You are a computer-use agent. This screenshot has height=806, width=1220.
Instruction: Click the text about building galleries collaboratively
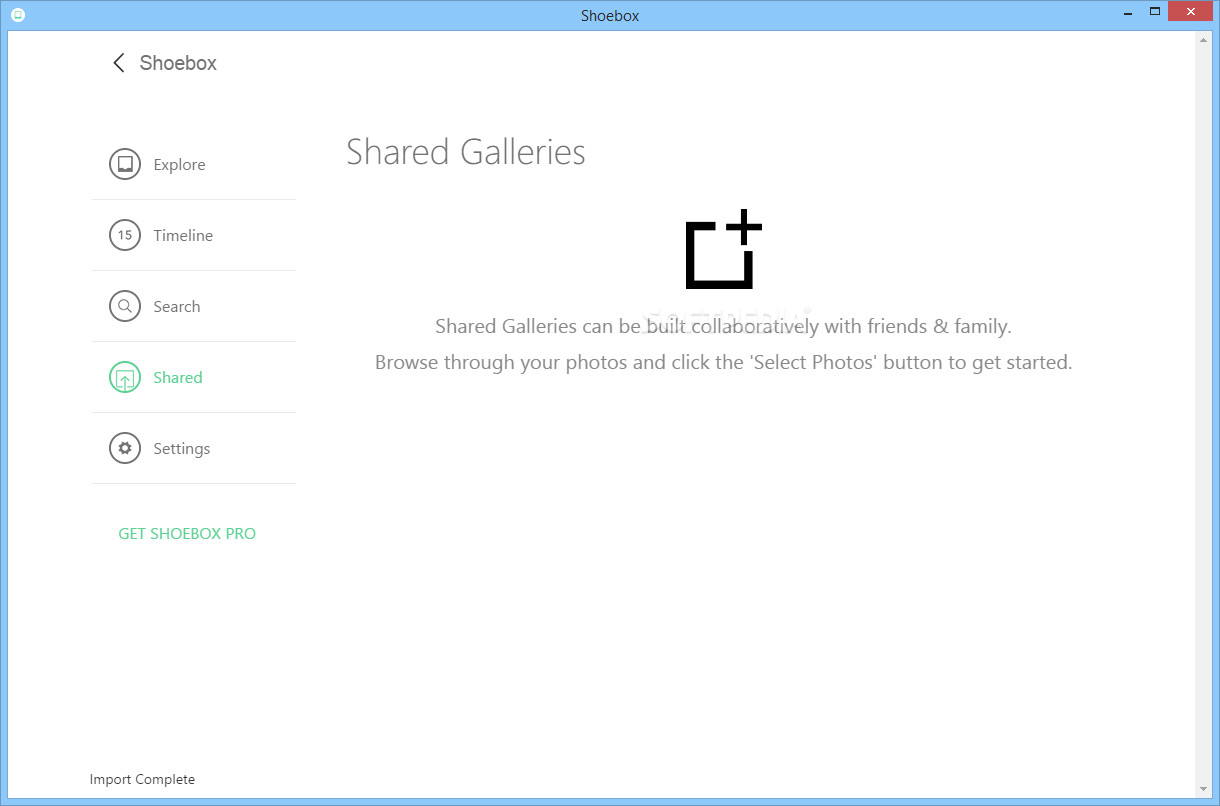click(x=724, y=327)
